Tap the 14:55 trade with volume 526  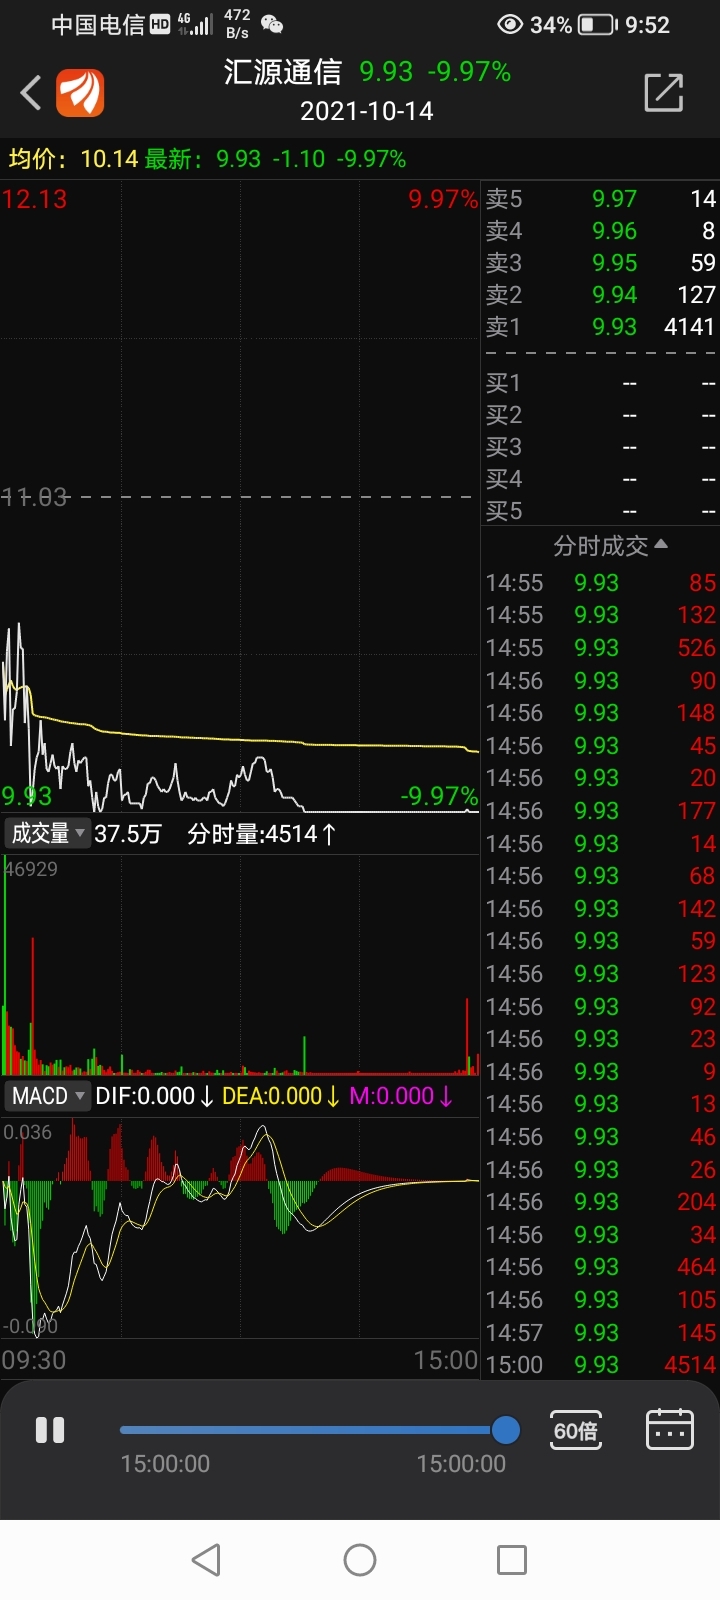tap(600, 648)
